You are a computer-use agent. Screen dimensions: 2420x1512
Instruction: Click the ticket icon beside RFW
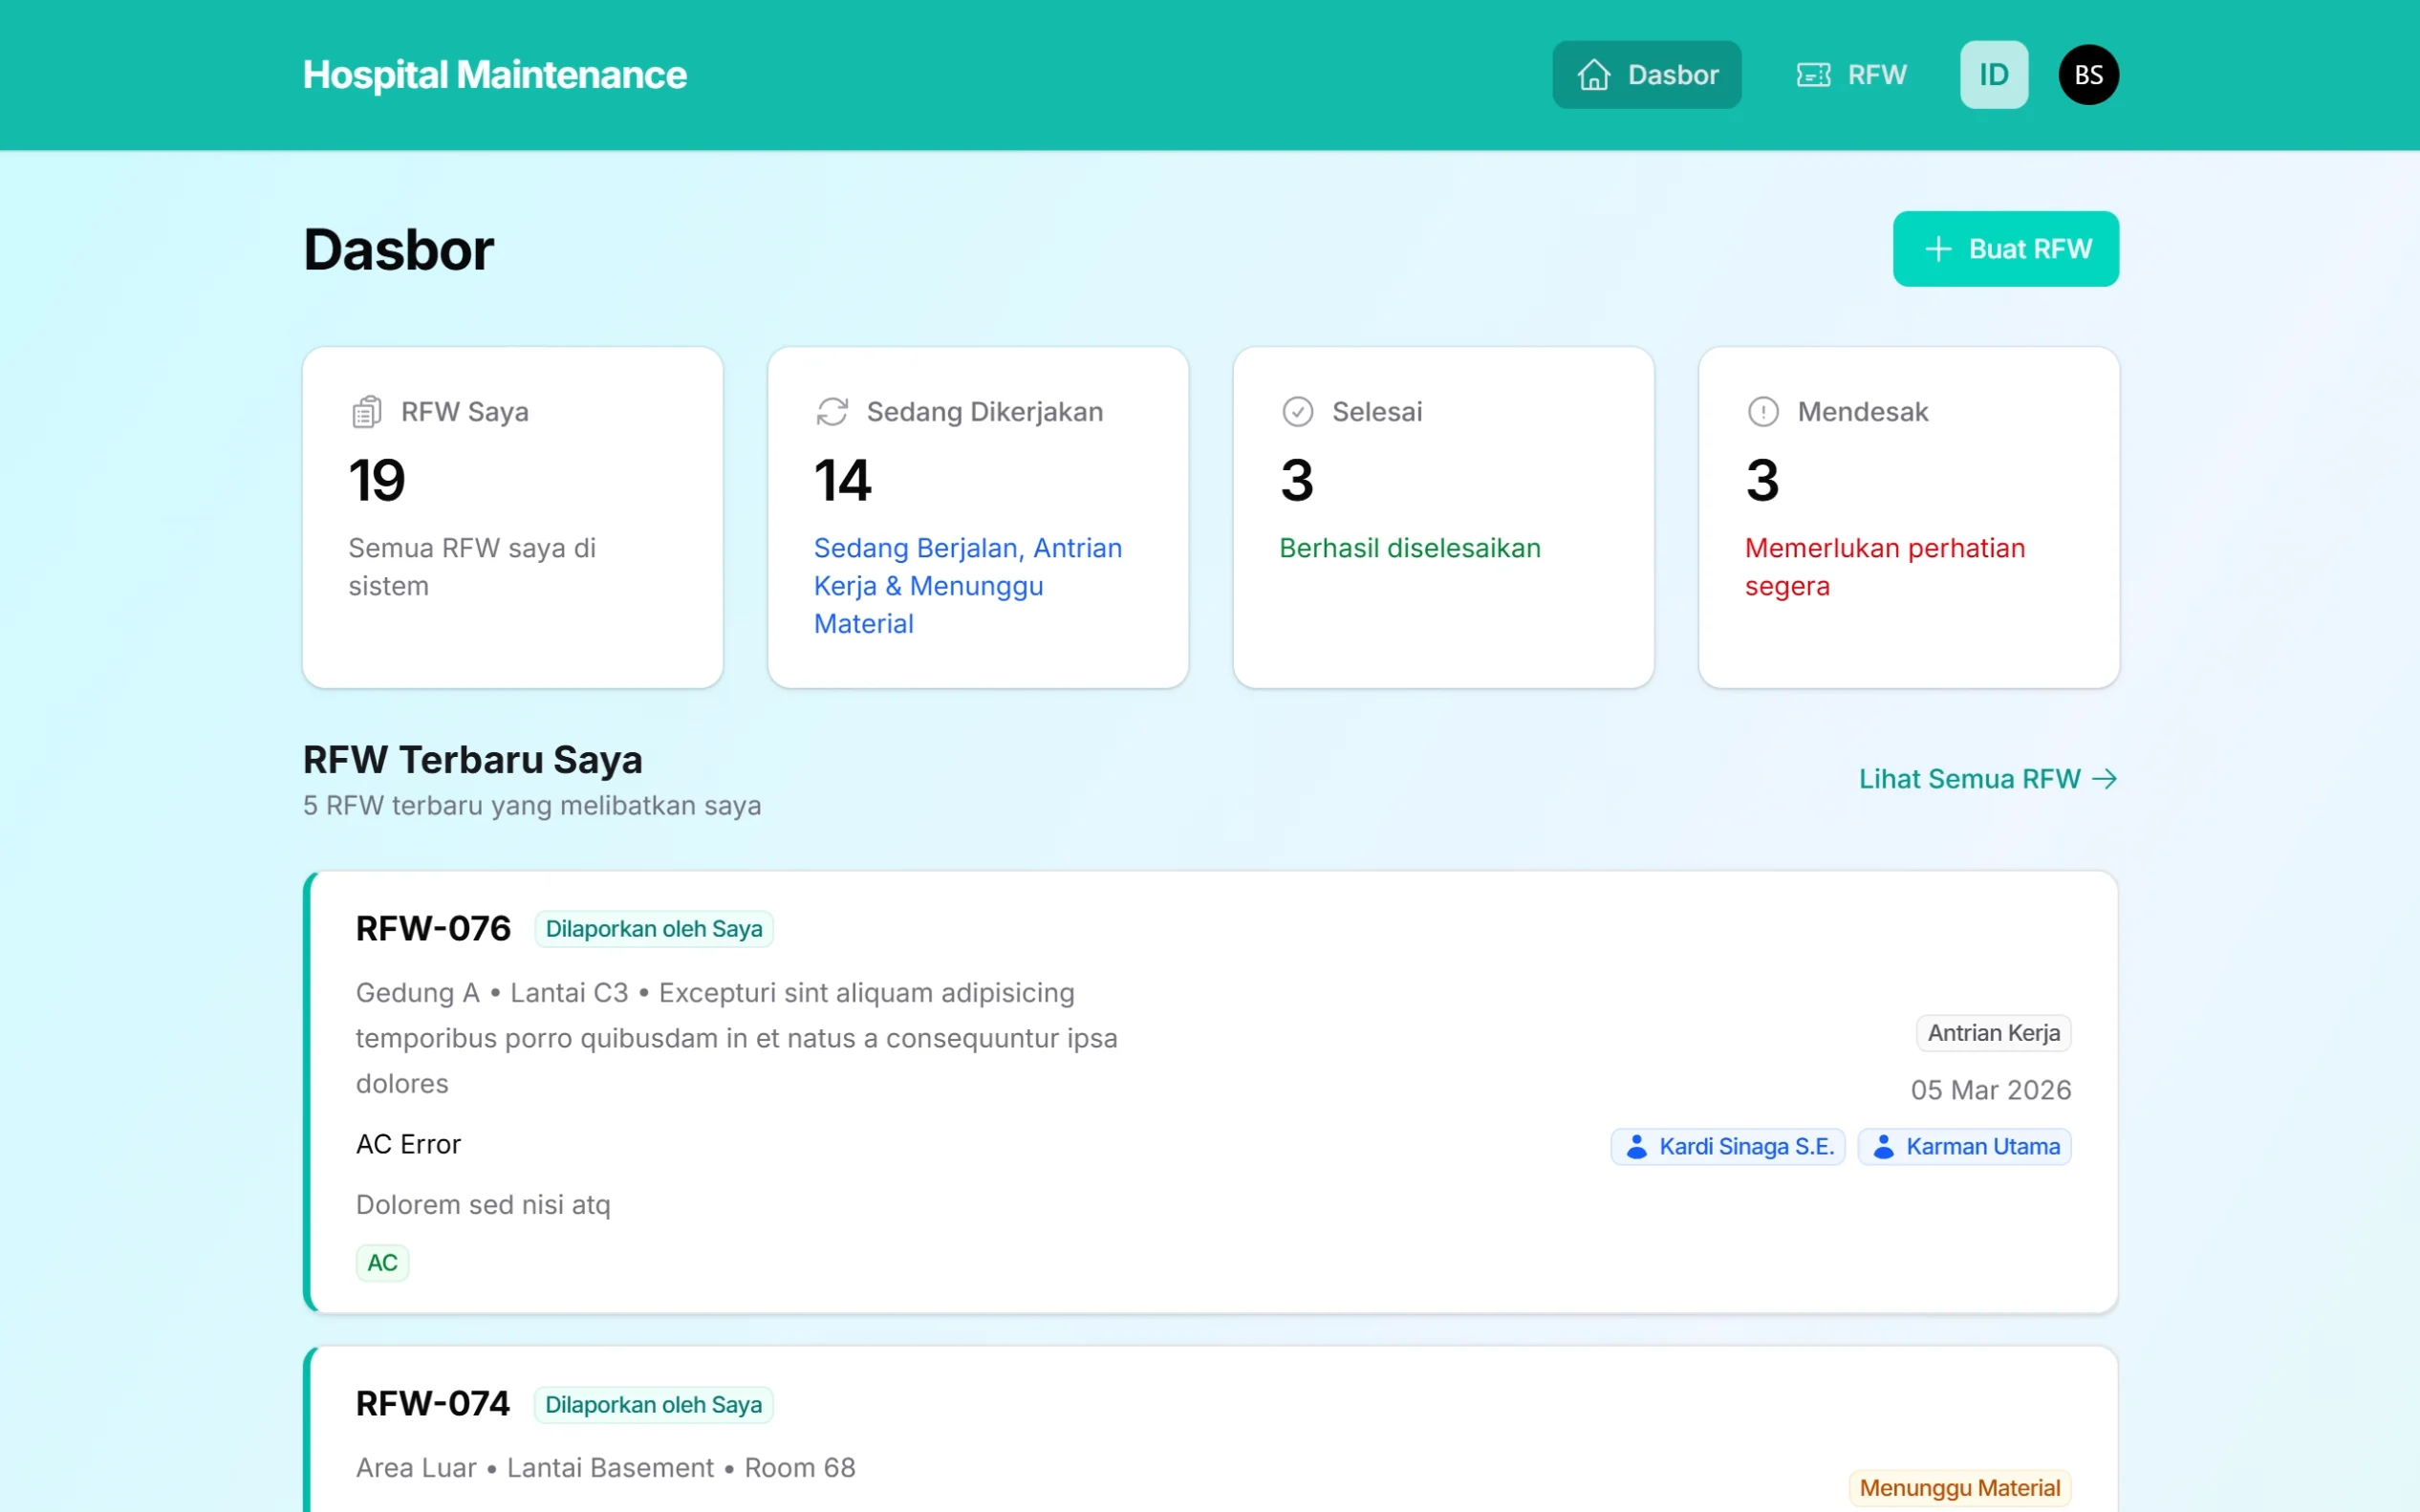(1813, 75)
